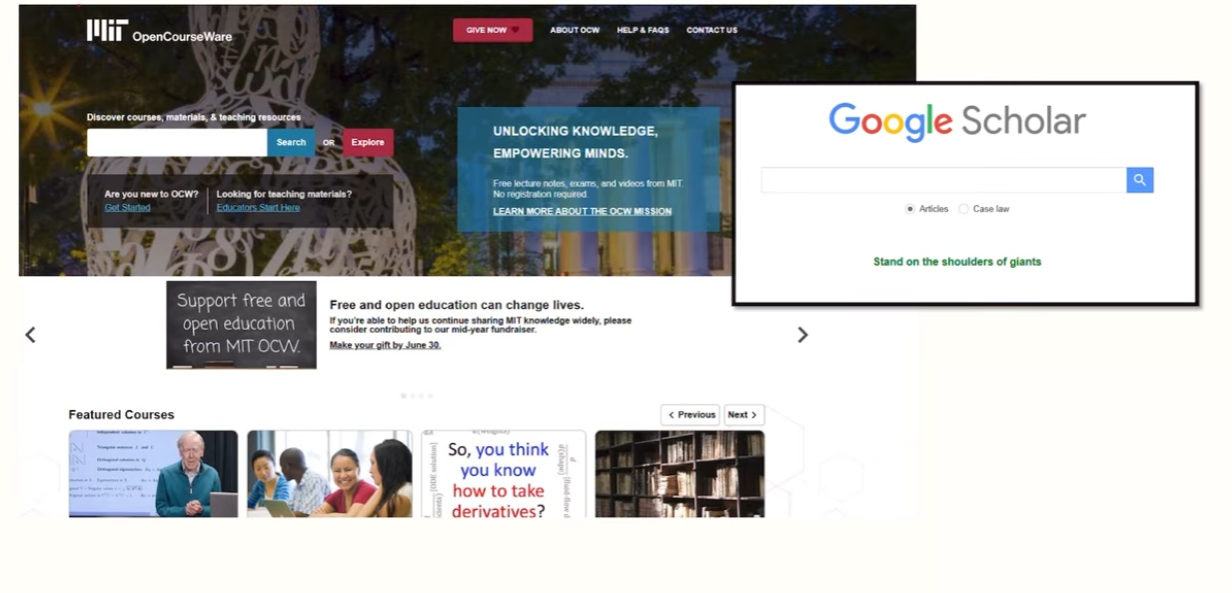
Task: Open the derivatives featured course thumbnail
Action: tap(503, 474)
